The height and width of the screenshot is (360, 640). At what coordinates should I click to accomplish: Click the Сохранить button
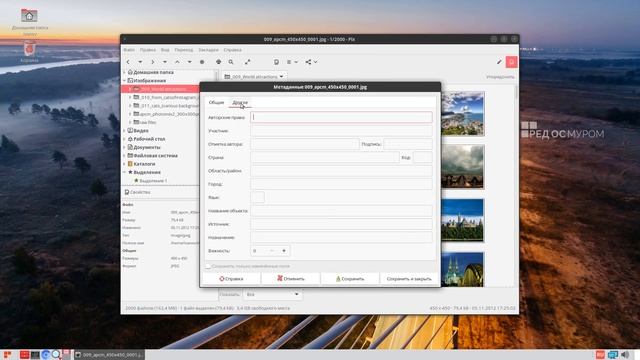click(x=350, y=279)
